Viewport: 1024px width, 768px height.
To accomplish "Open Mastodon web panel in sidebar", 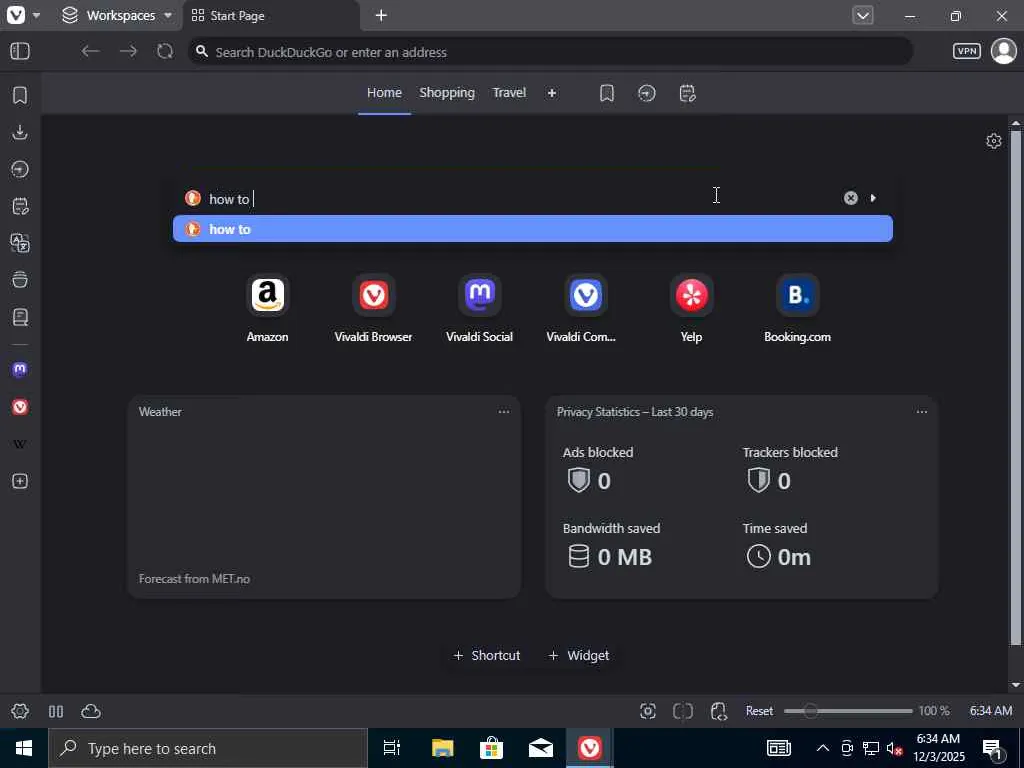I will pos(20,370).
